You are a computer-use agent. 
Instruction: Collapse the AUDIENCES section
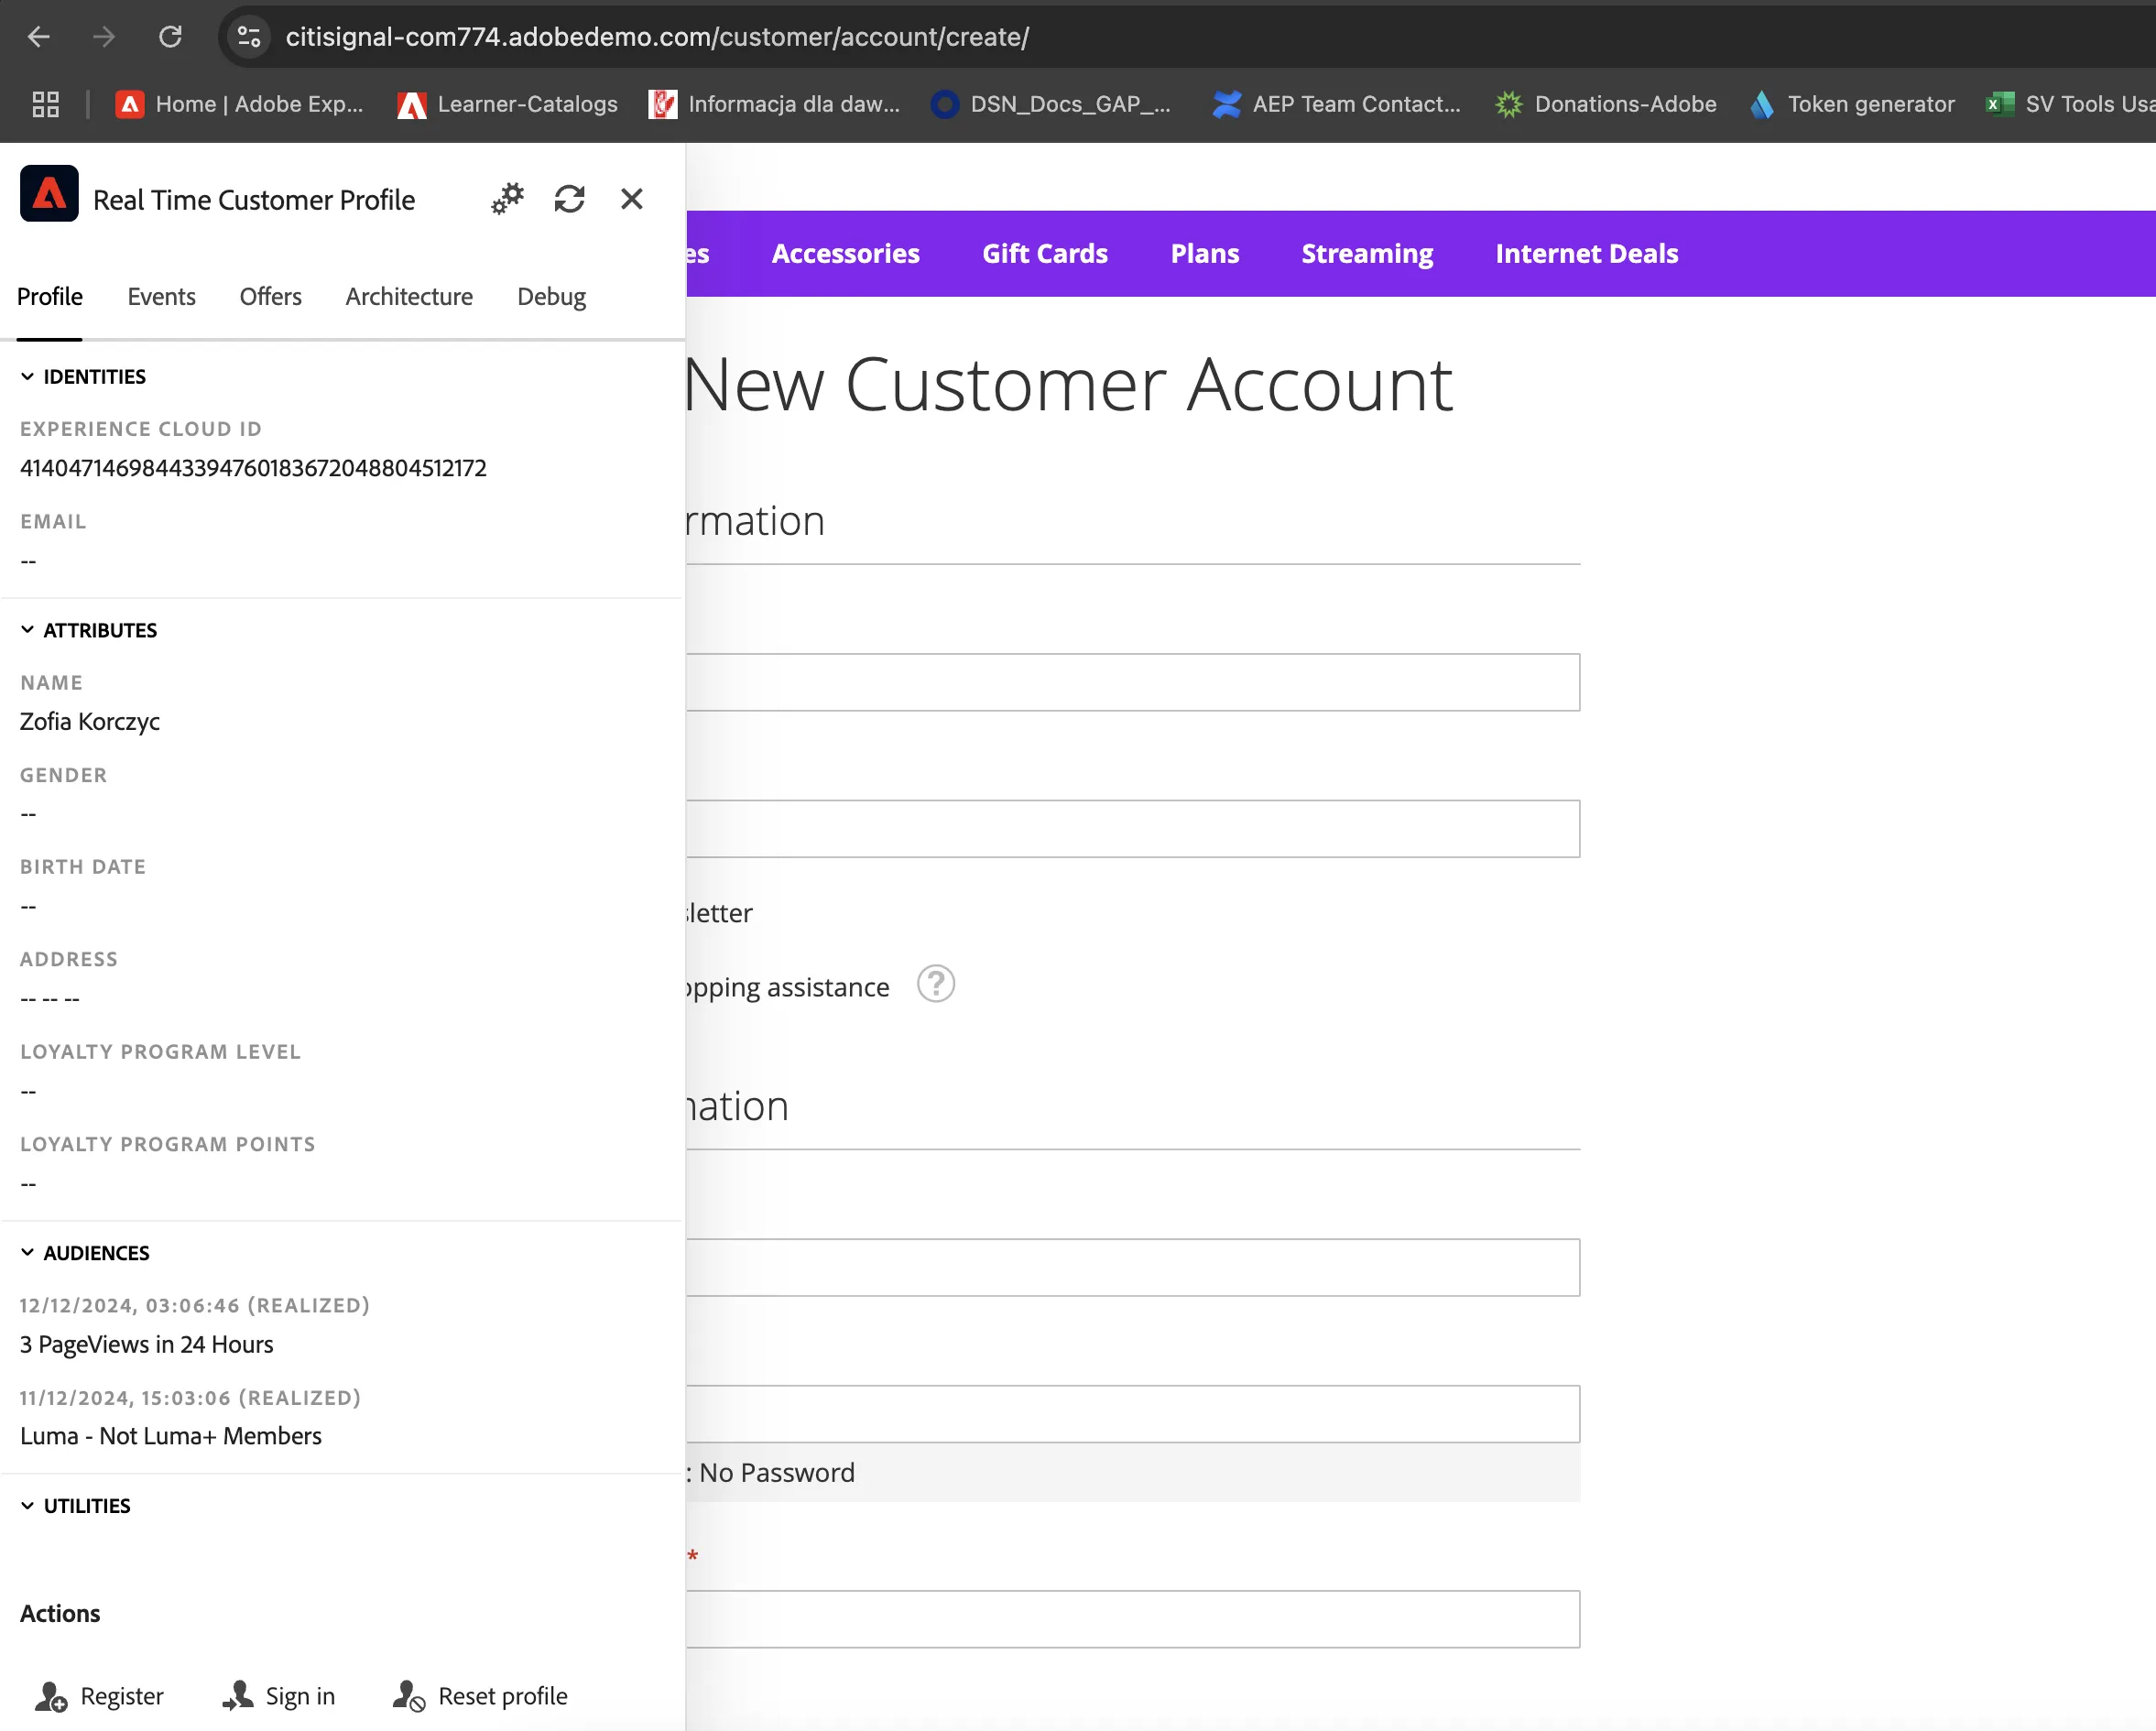(85, 1254)
